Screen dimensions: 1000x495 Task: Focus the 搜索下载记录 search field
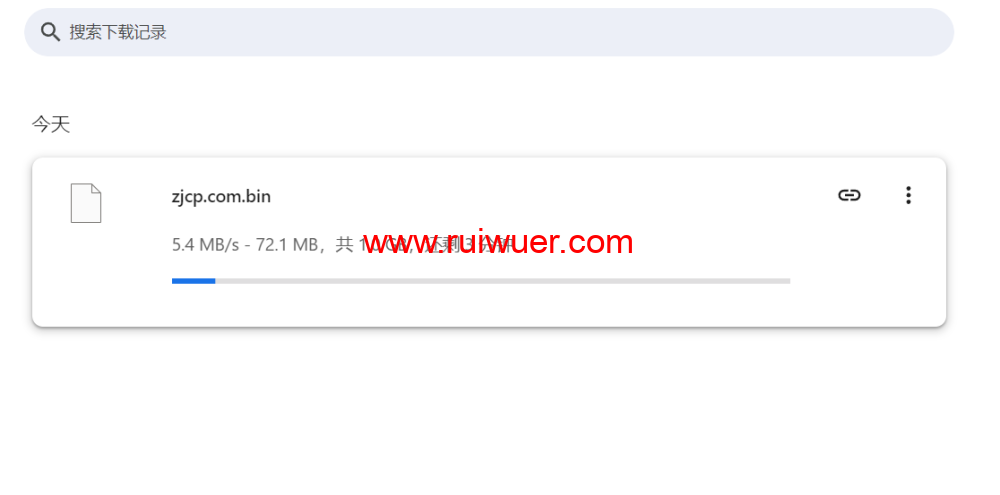click(x=489, y=32)
